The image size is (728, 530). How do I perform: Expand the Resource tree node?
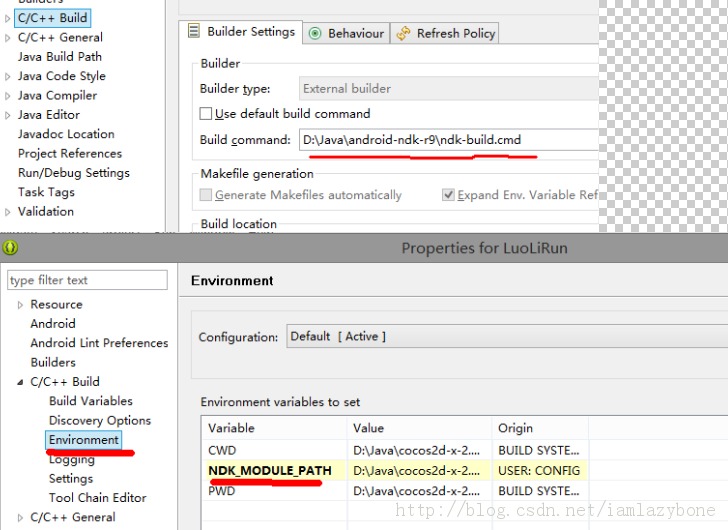[20, 305]
